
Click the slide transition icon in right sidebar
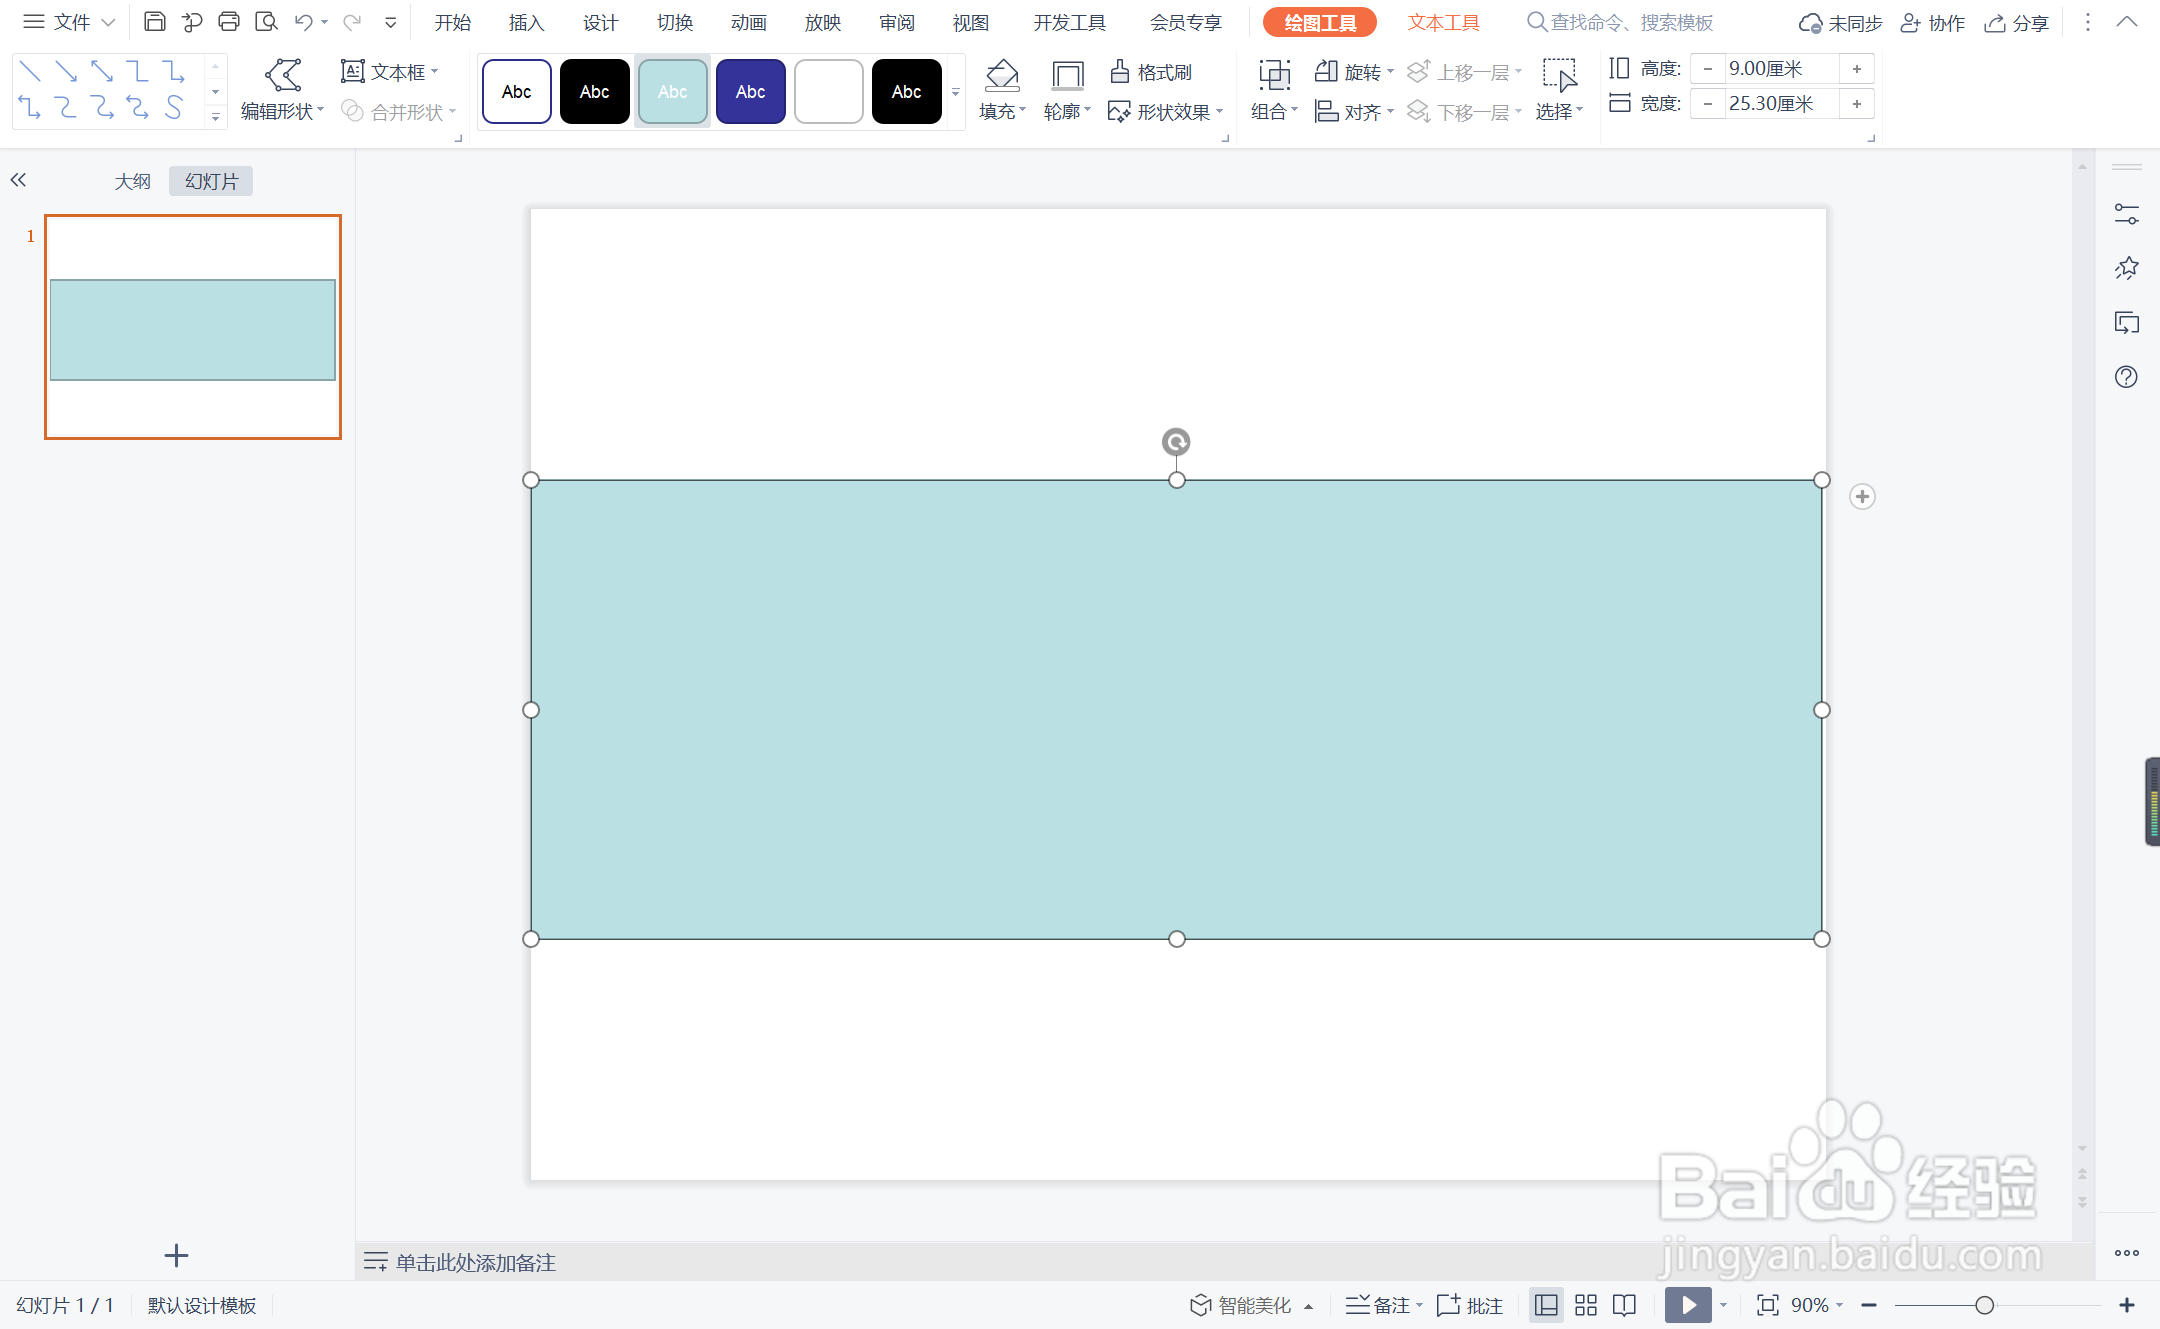pyautogui.click(x=2127, y=323)
